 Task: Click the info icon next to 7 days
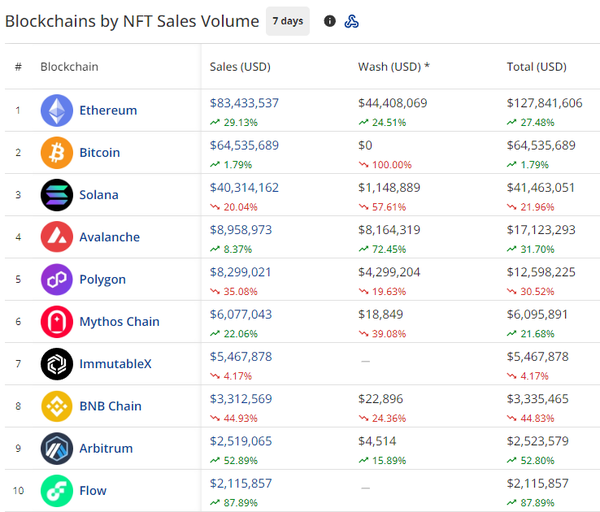click(x=330, y=21)
